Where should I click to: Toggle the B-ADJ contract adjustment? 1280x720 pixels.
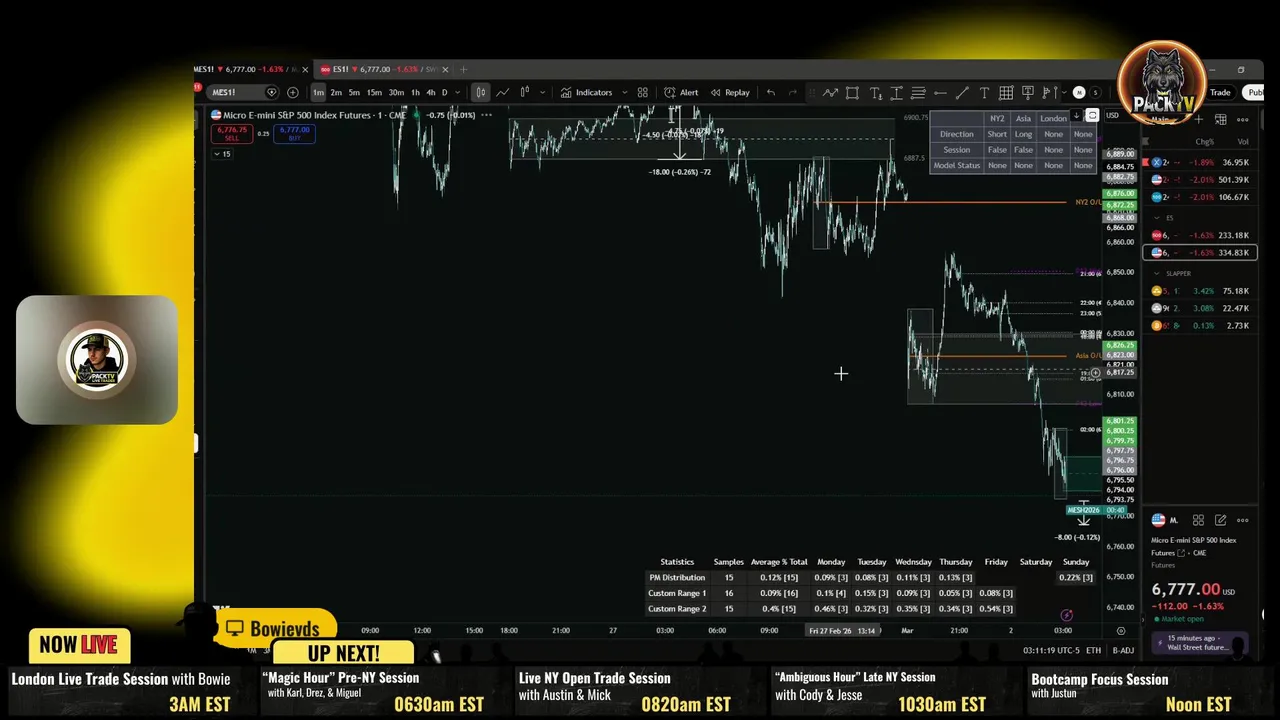point(1123,651)
